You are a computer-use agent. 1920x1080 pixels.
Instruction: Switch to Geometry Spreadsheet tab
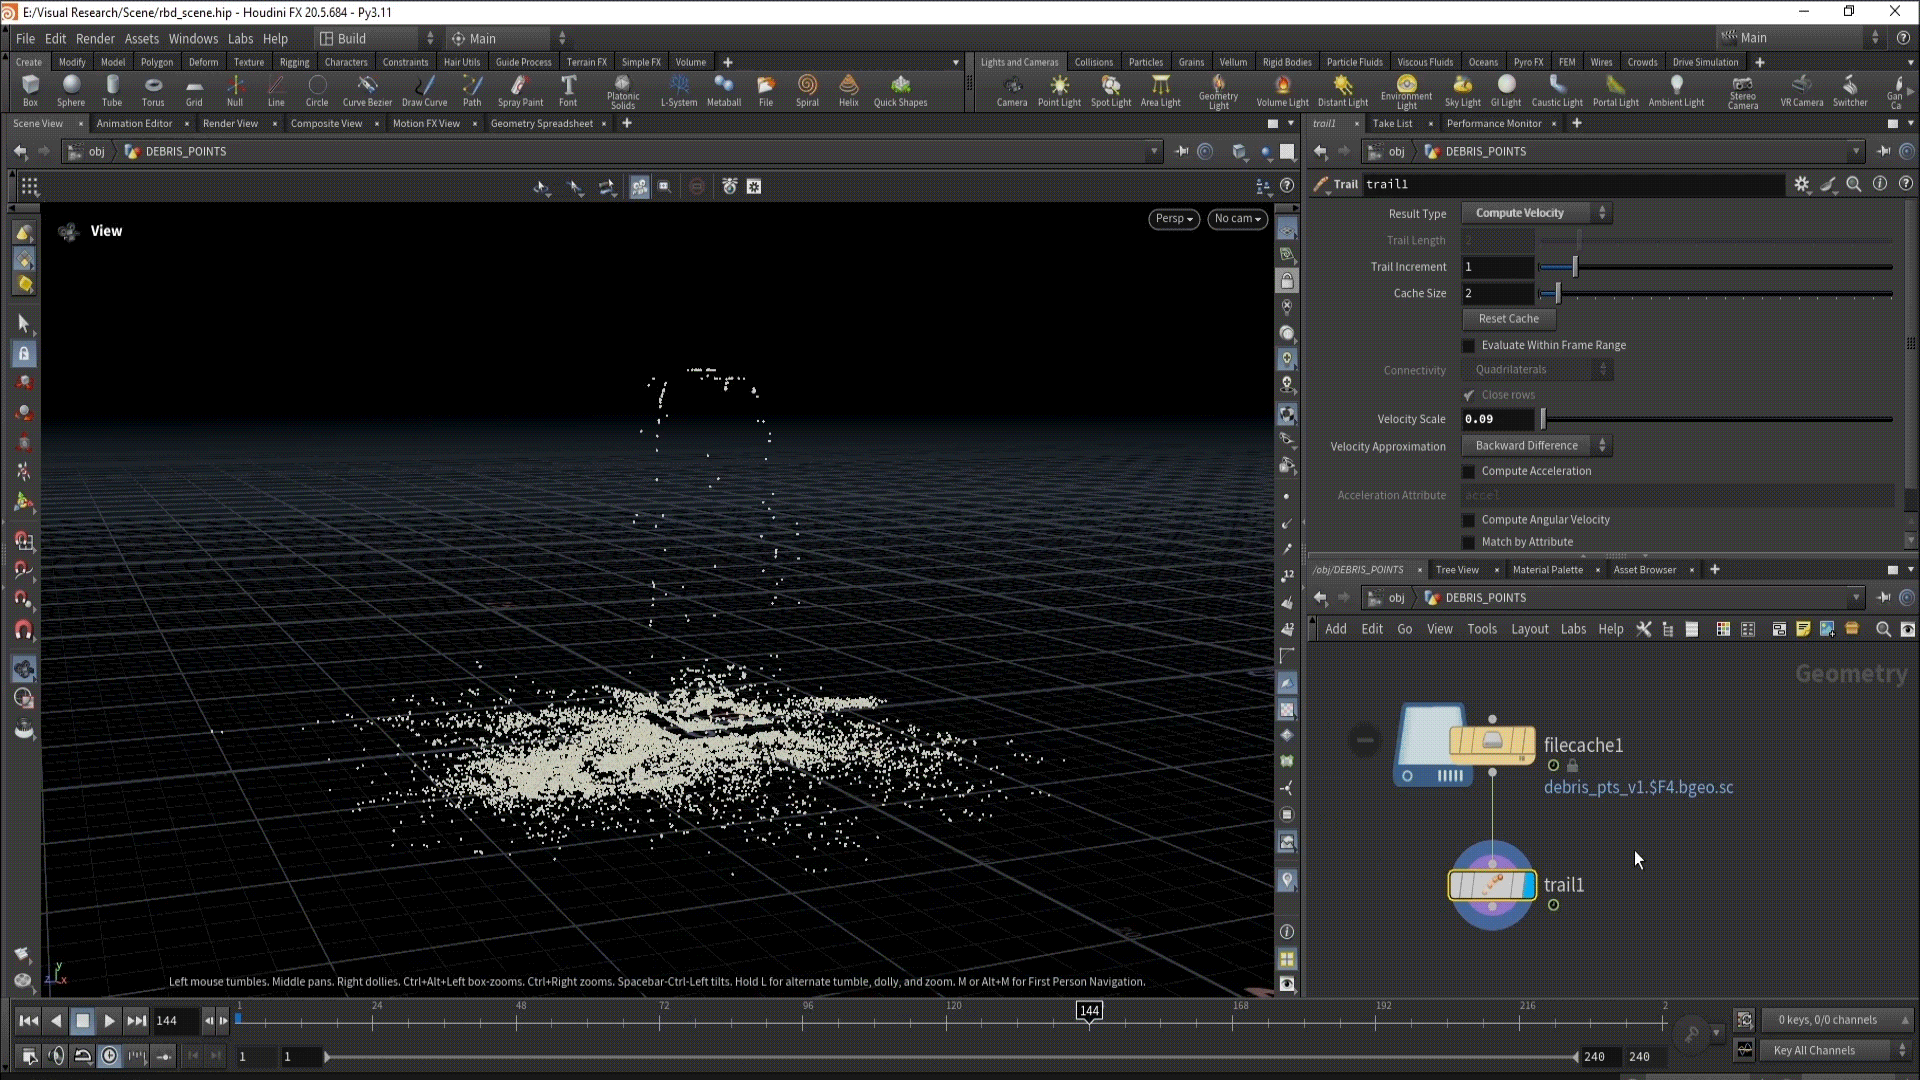click(541, 123)
